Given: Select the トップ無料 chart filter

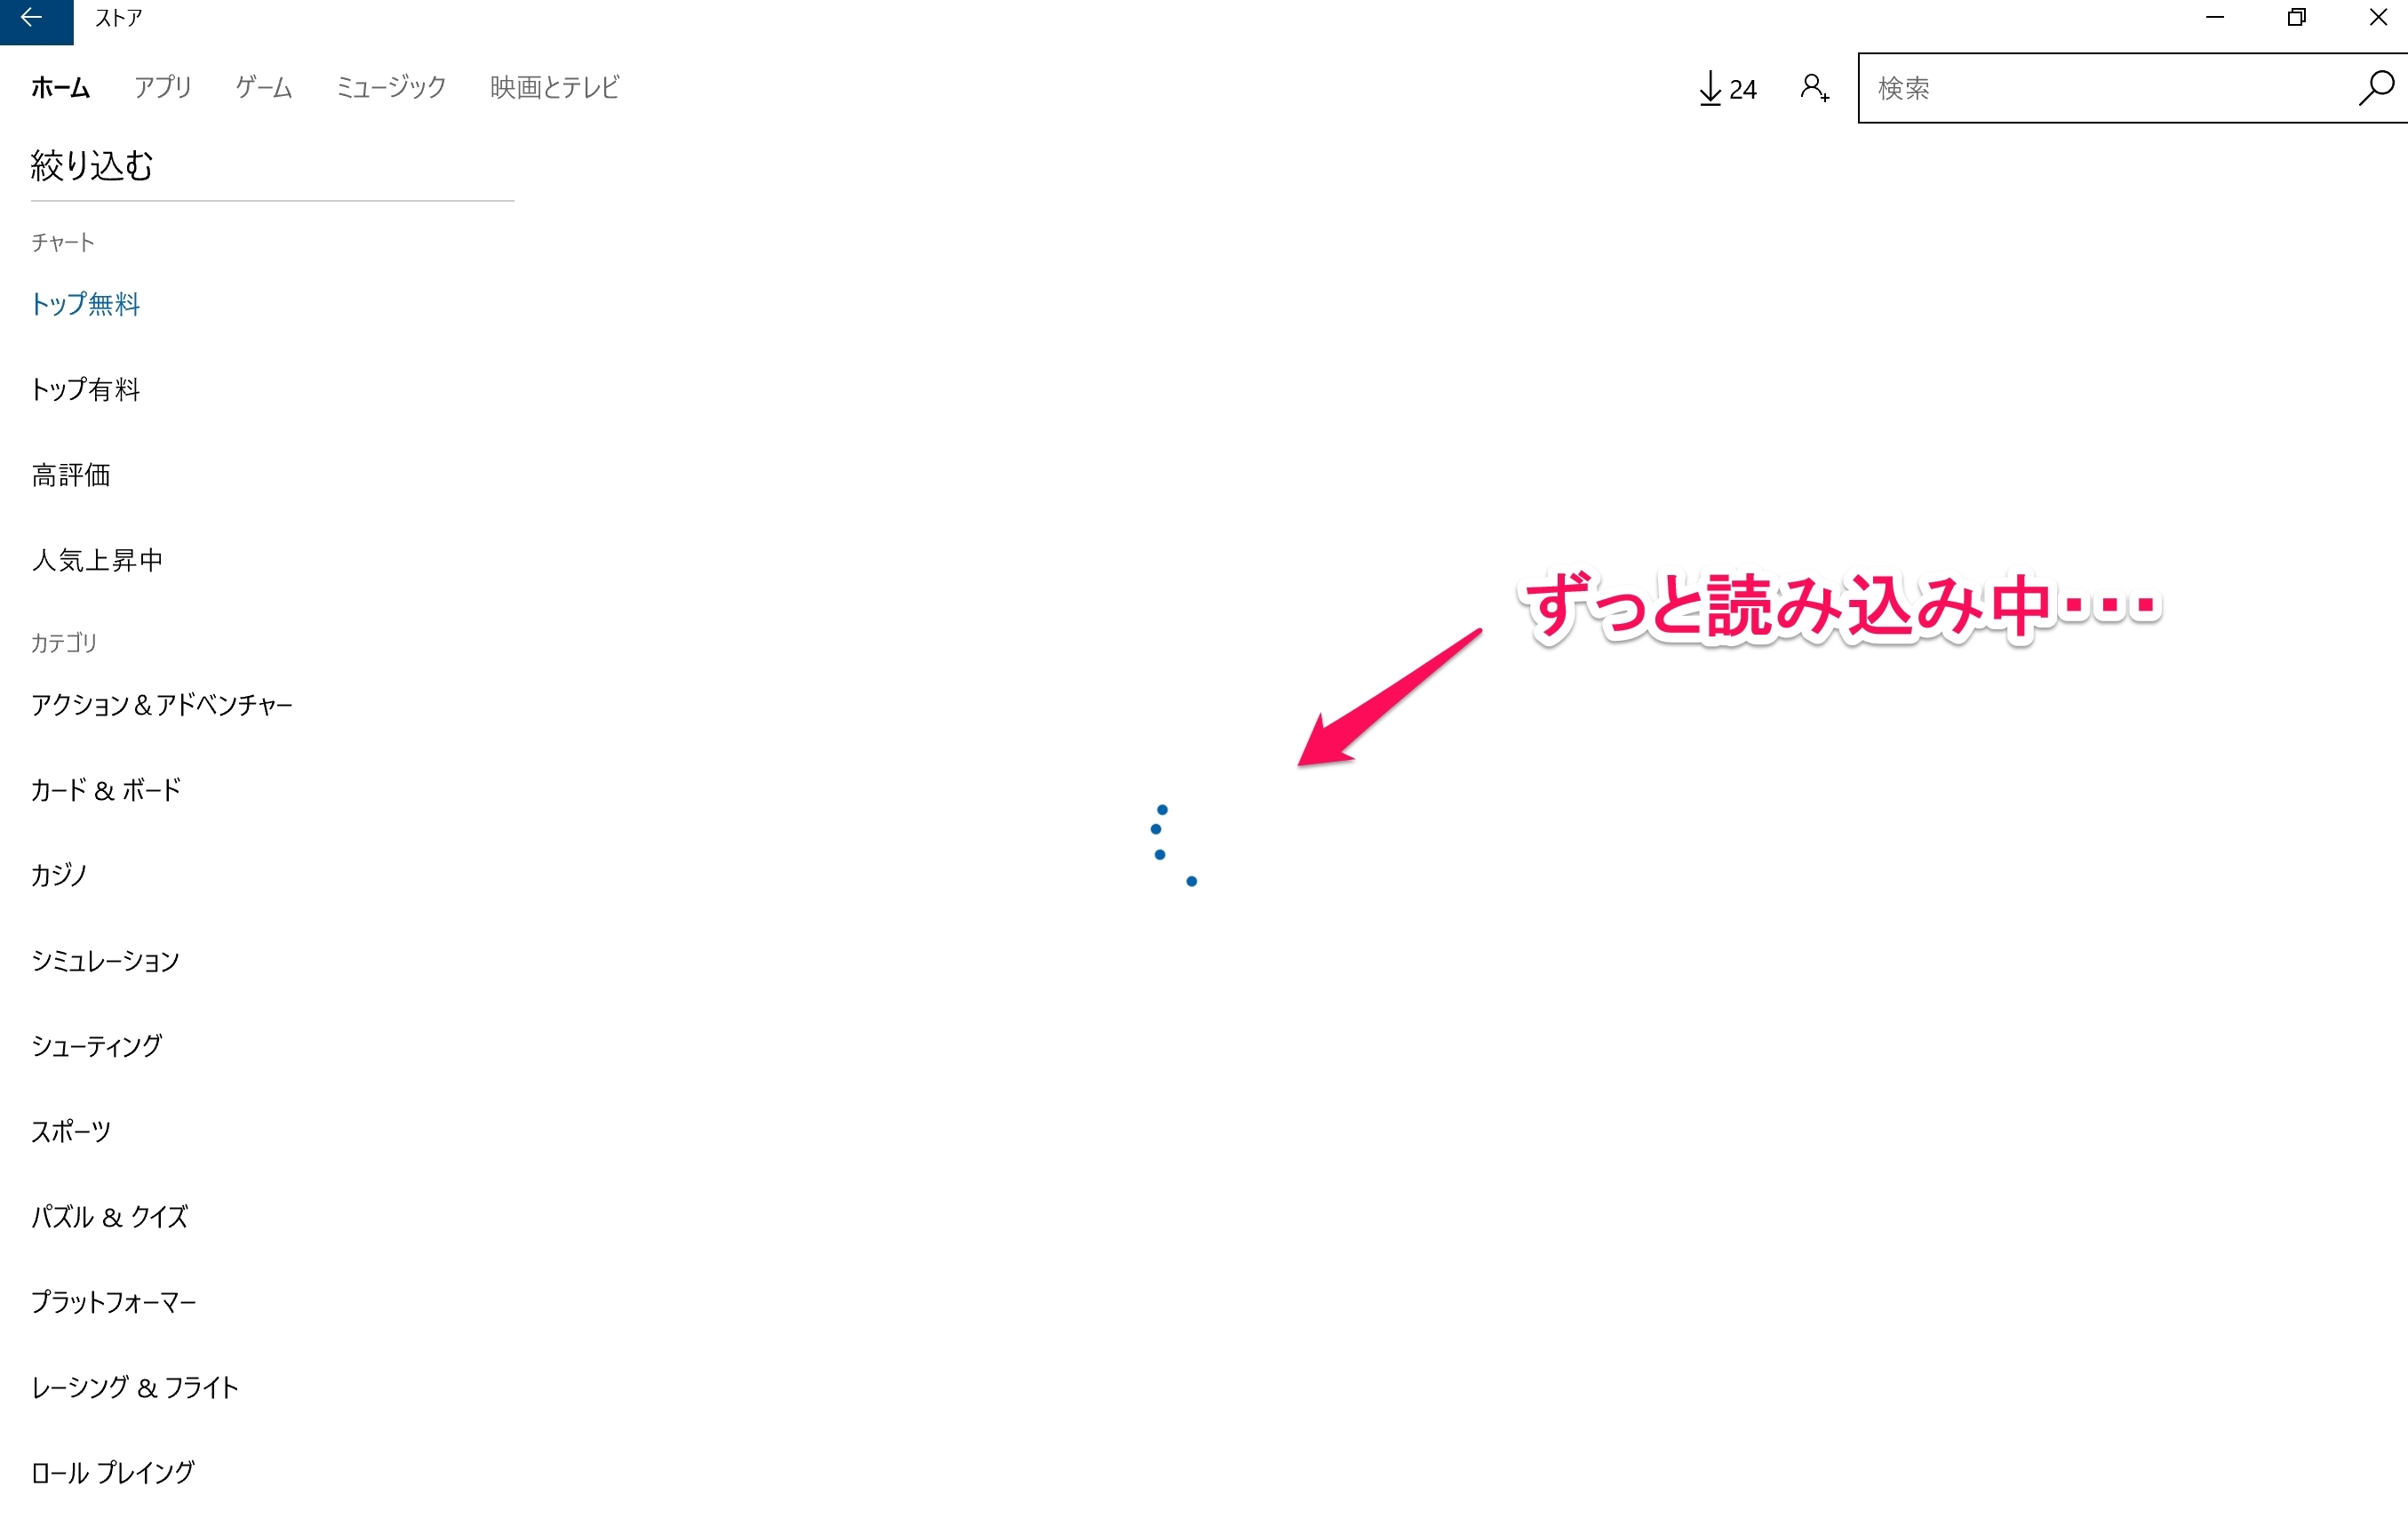Looking at the screenshot, I should [86, 304].
